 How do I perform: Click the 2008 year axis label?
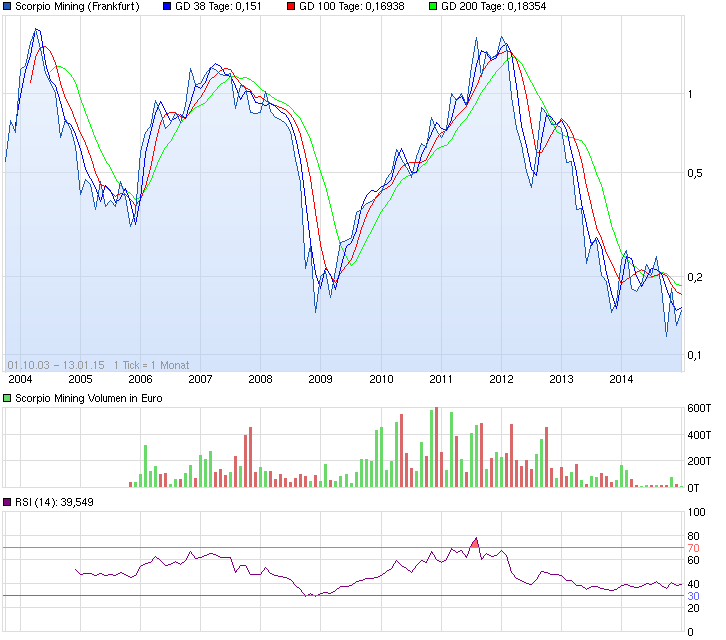tap(261, 379)
